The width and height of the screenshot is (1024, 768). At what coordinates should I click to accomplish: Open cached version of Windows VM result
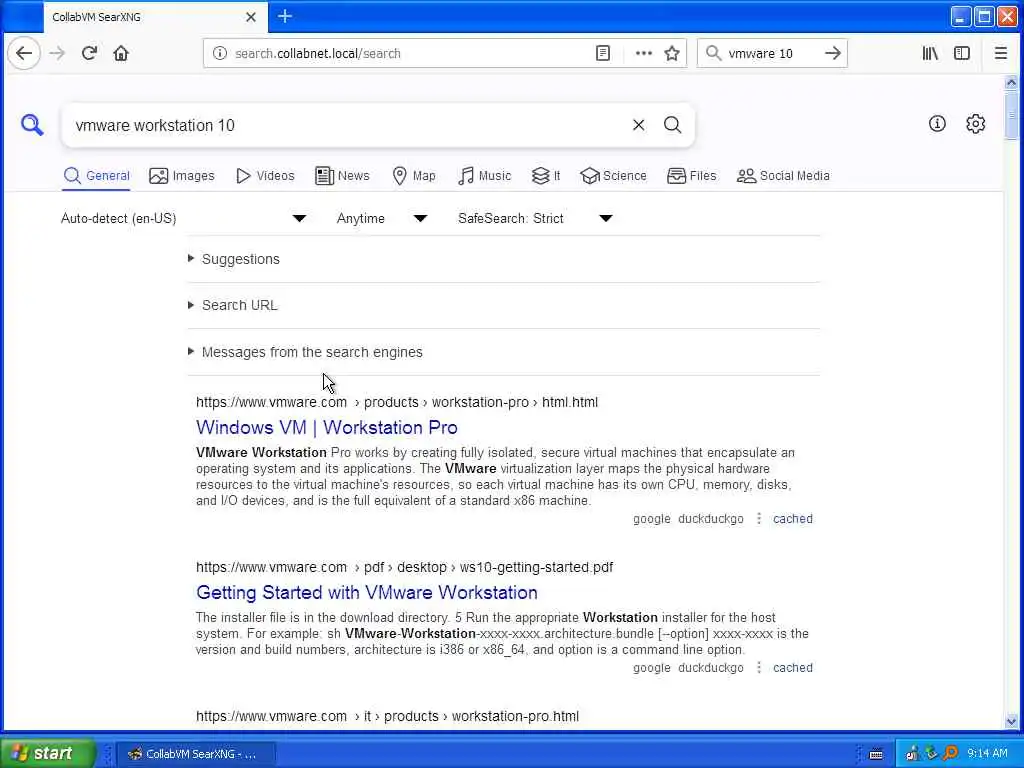793,519
